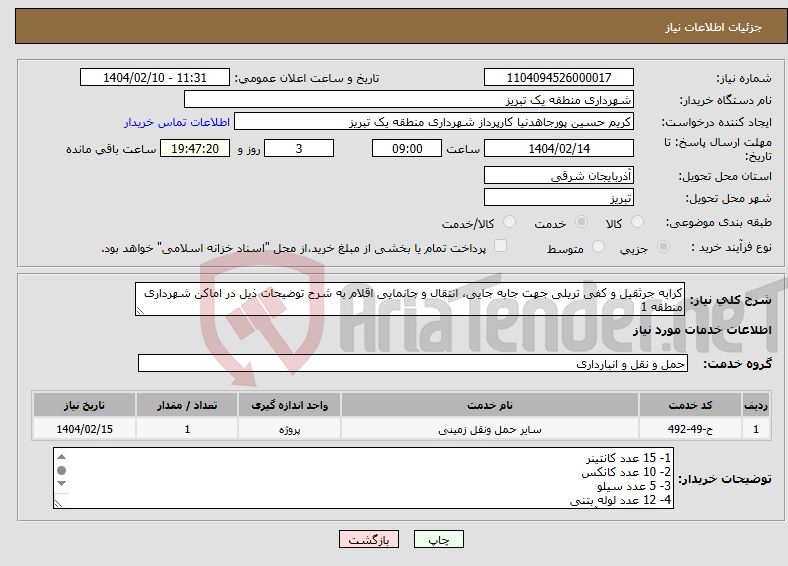Click service name سایر حمل ونقل زمینی
Viewport: 788px width, 566px height.
pyautogui.click(x=490, y=429)
